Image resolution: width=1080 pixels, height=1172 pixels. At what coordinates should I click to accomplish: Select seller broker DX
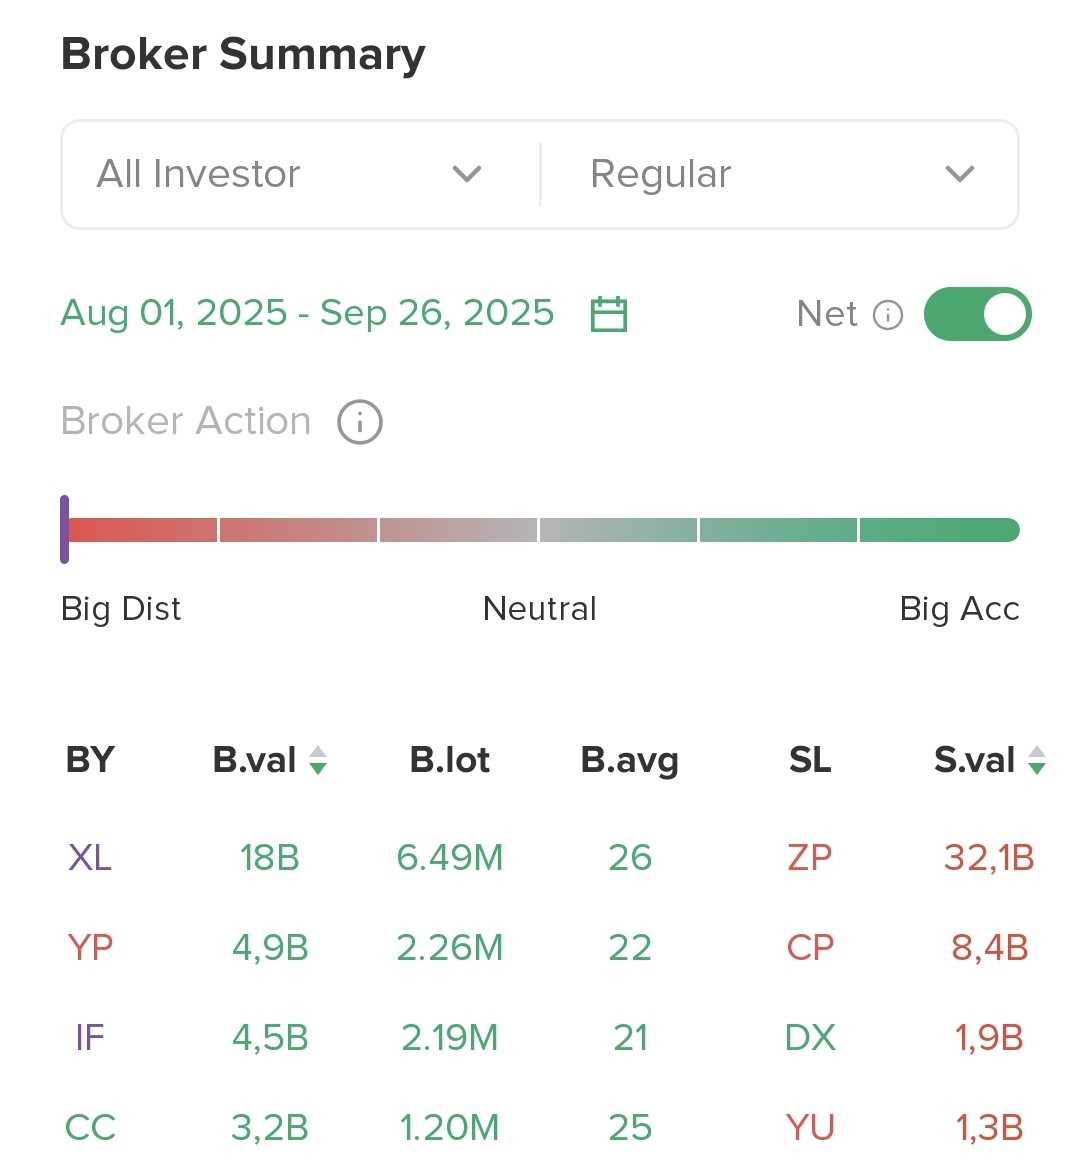(x=809, y=1037)
